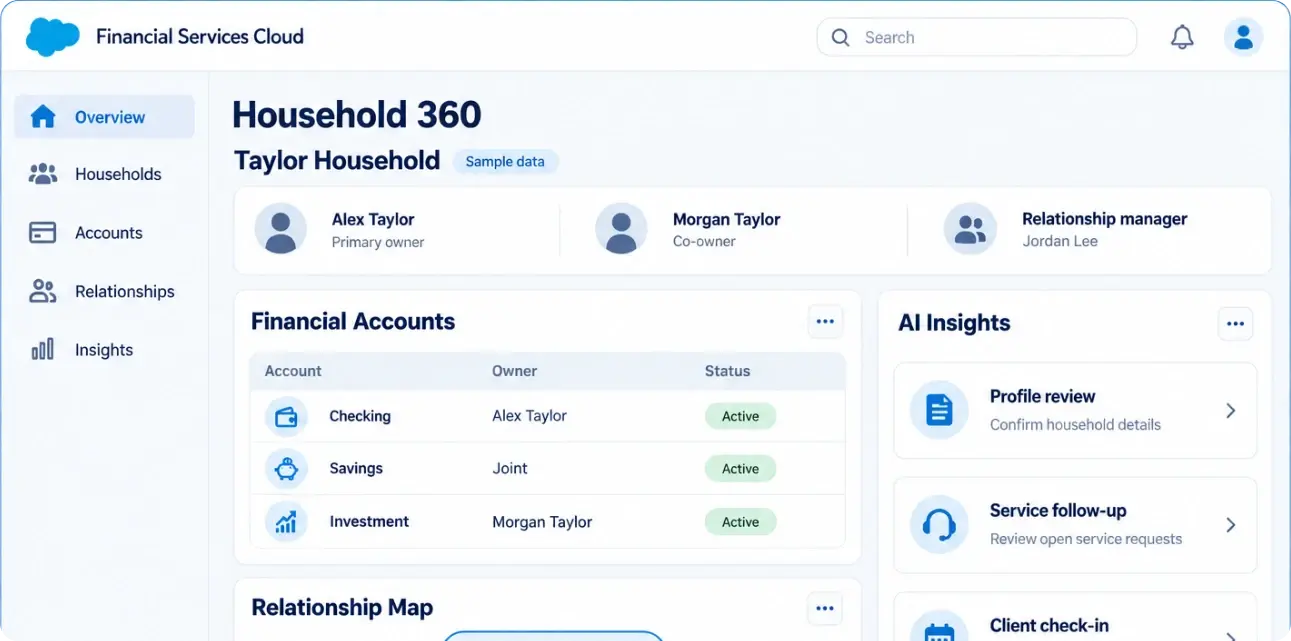Click the Relationship Map heading
The width and height of the screenshot is (1291, 641).
tap(342, 607)
